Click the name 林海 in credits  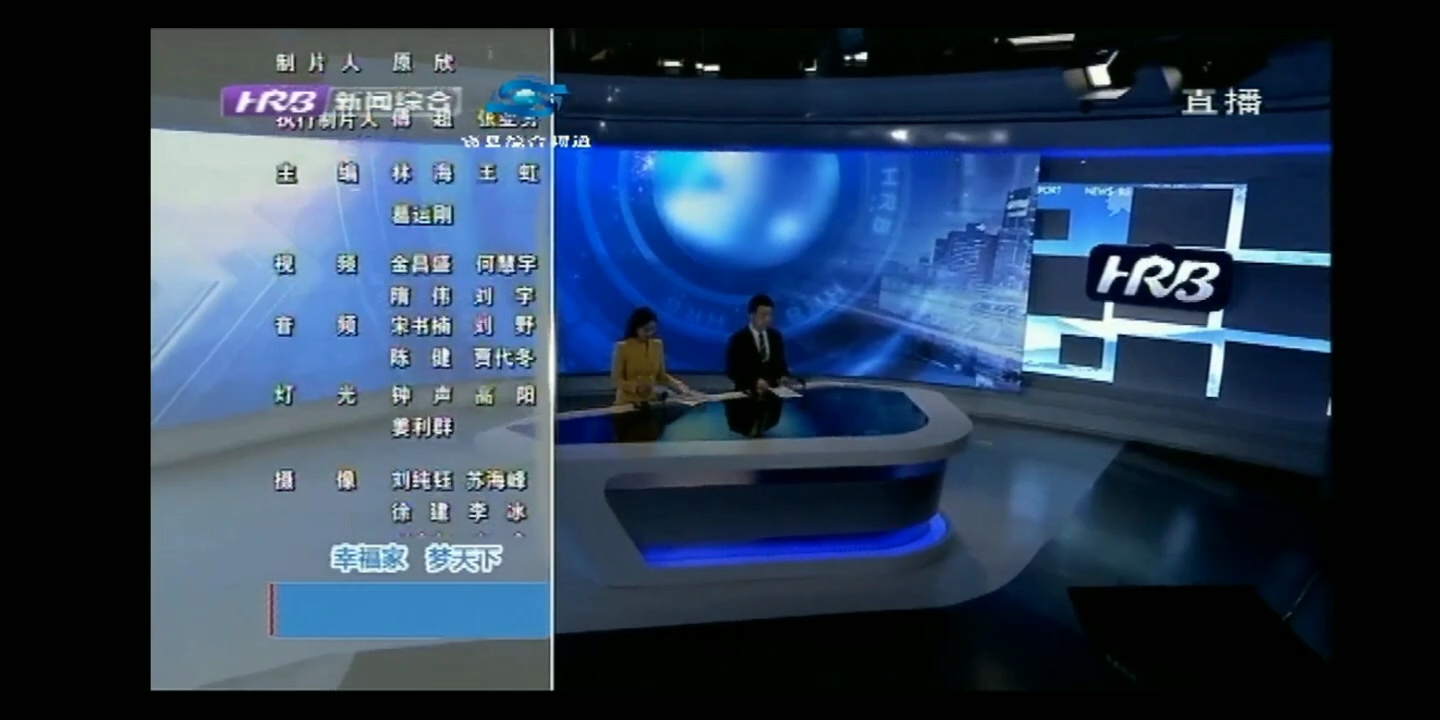click(422, 174)
